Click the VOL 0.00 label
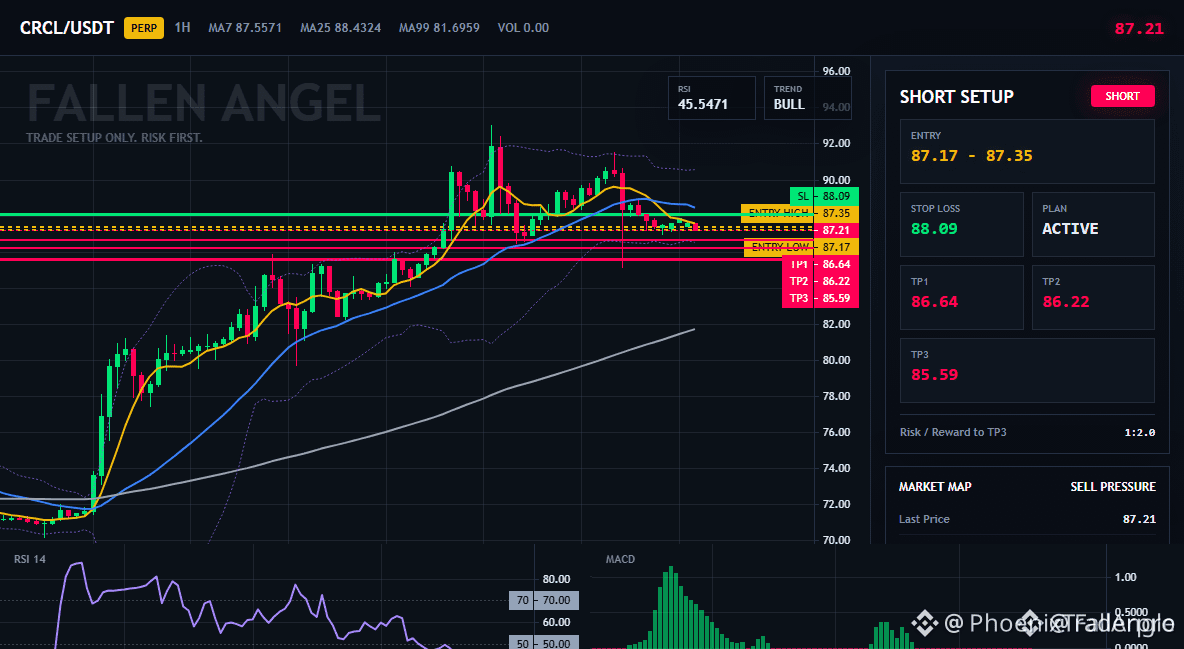The image size is (1184, 649). pyautogui.click(x=523, y=28)
